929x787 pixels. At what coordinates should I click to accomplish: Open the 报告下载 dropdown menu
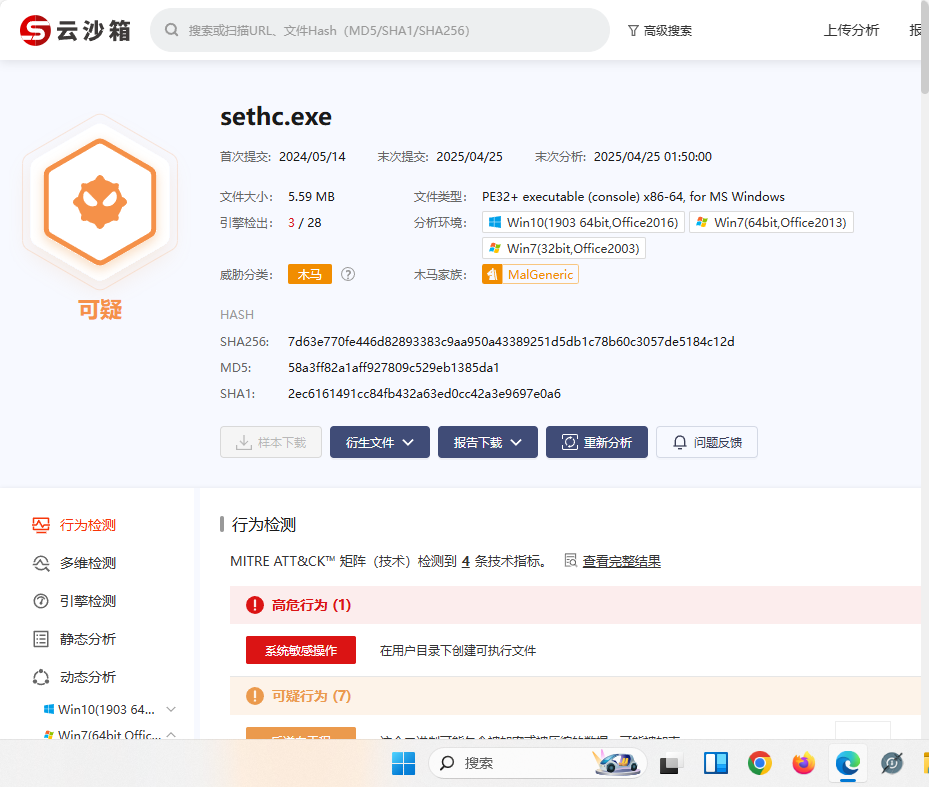[487, 442]
